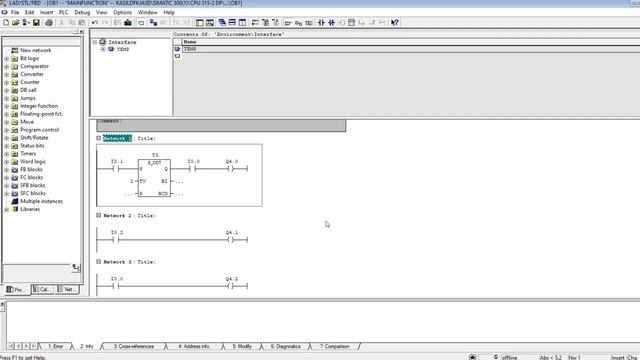Viewport: 640px width, 360px height.
Task: Click the Cut toolbar icon
Action: coord(62,22)
